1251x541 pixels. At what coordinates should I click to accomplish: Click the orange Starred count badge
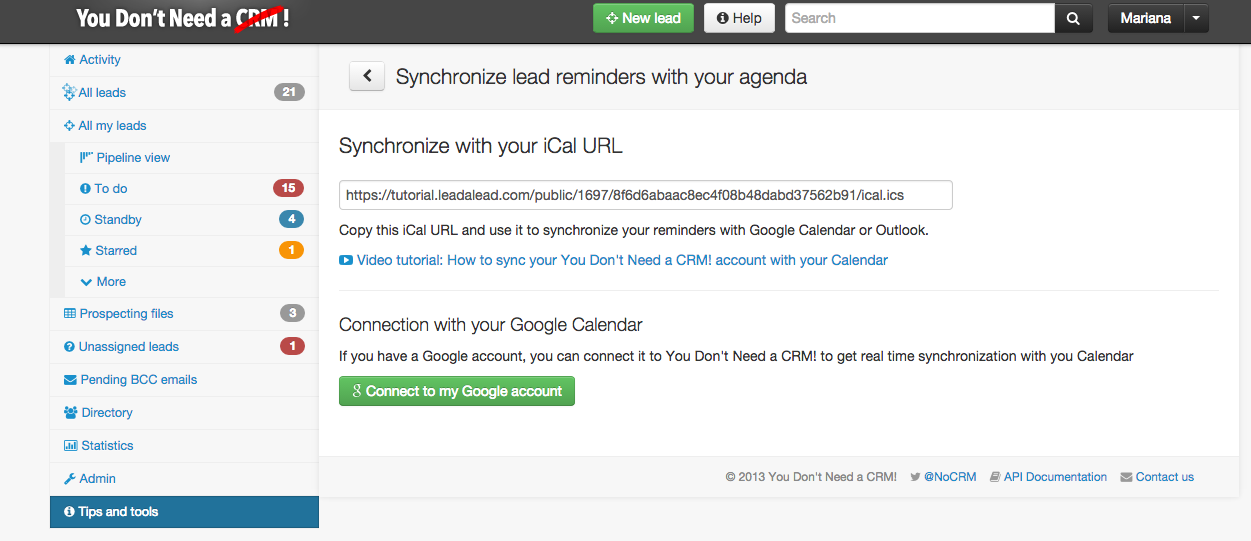coord(291,250)
